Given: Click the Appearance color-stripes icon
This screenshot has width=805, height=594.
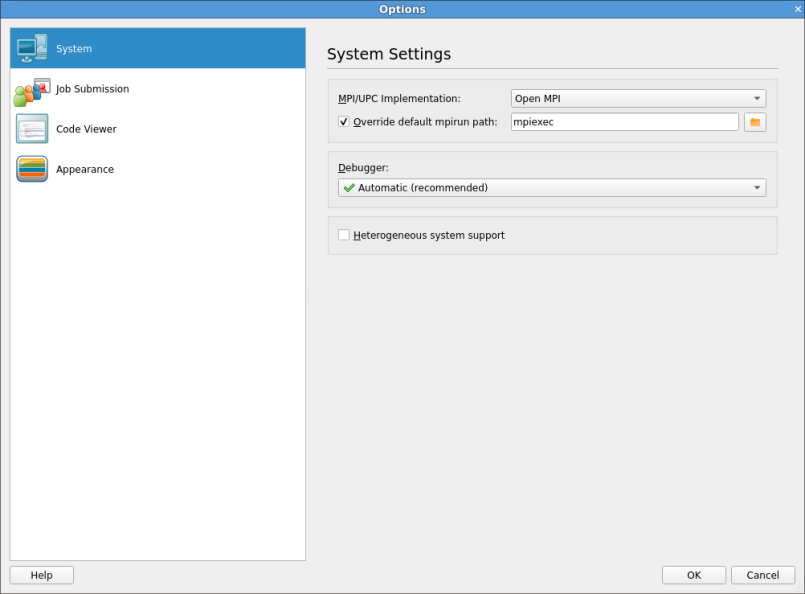Looking at the screenshot, I should click(x=32, y=169).
